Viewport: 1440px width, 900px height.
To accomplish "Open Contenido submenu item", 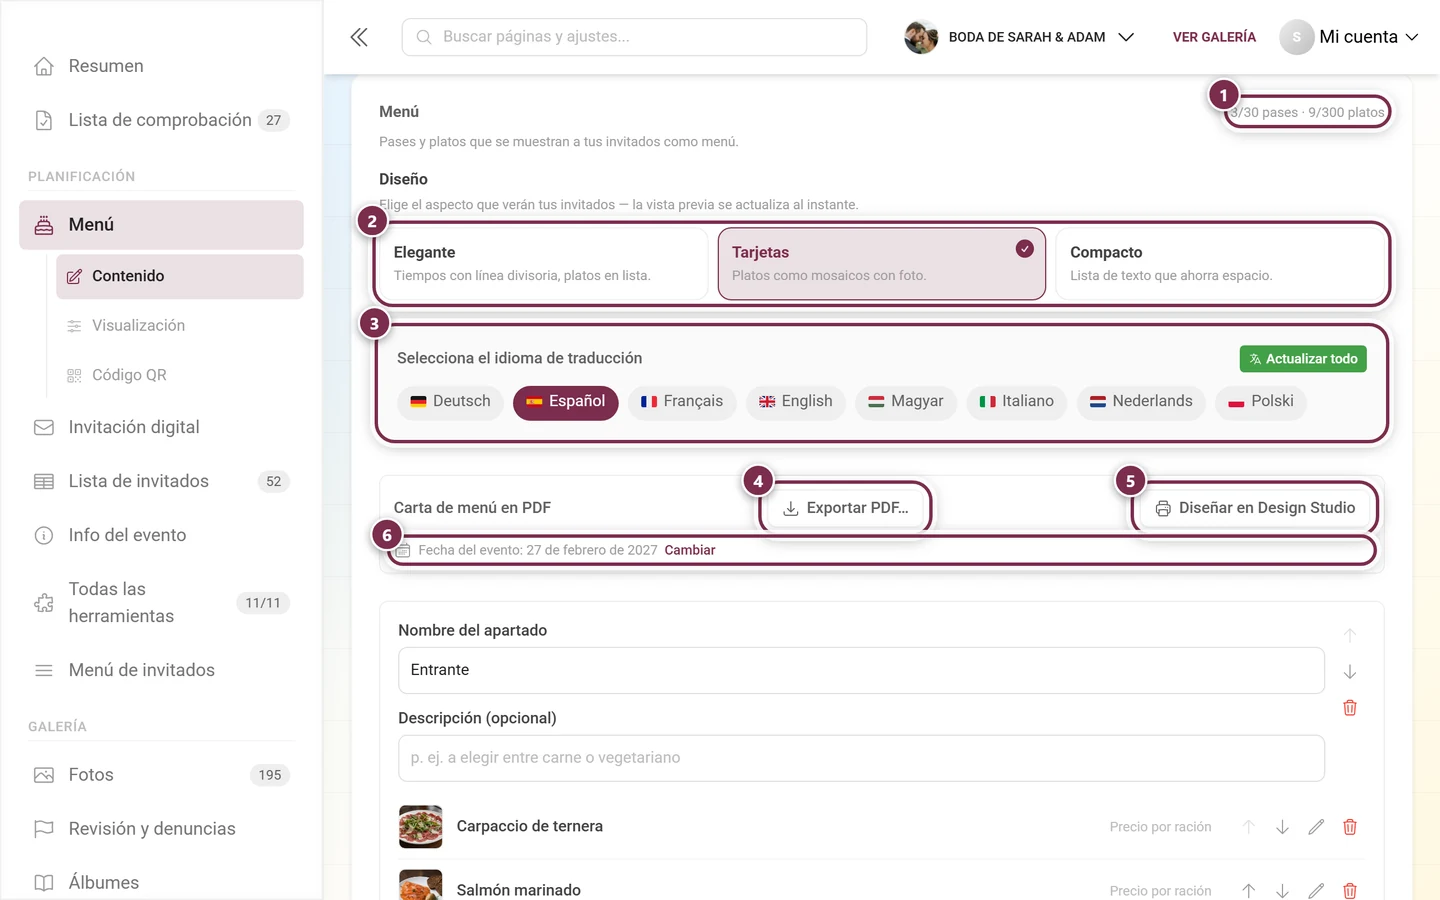I will 180,276.
